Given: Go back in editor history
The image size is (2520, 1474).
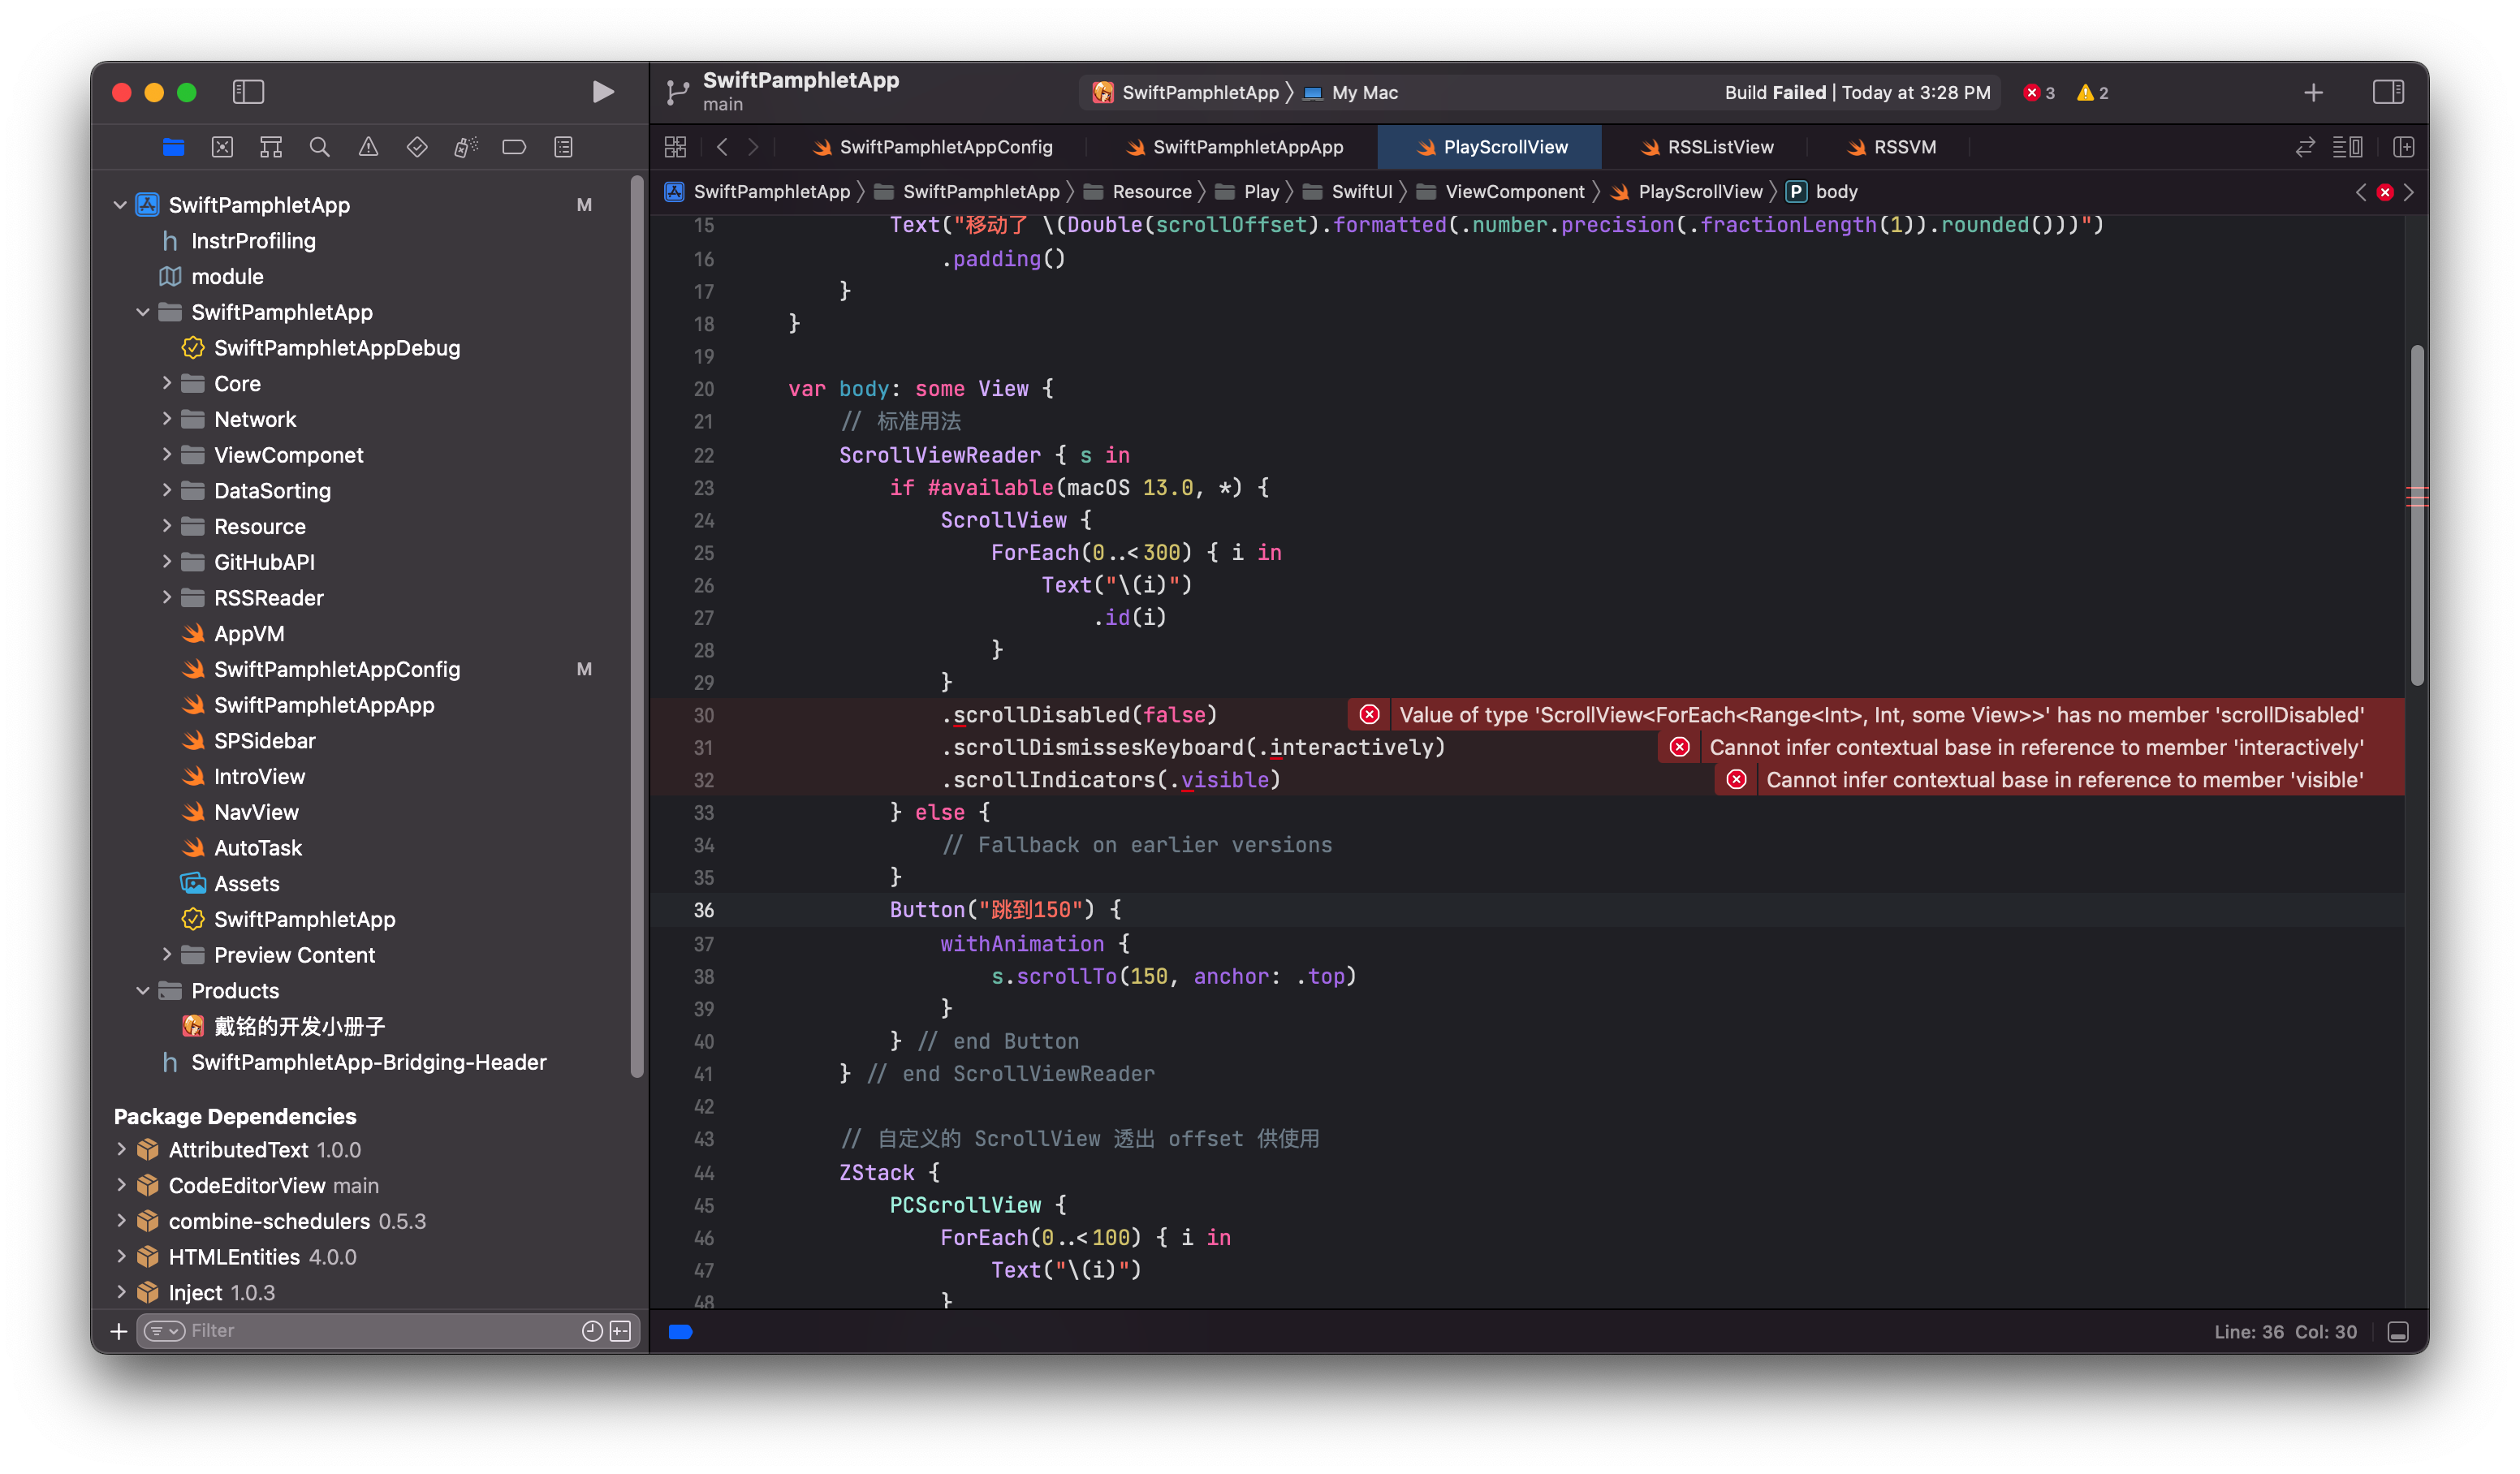Looking at the screenshot, I should [721, 147].
